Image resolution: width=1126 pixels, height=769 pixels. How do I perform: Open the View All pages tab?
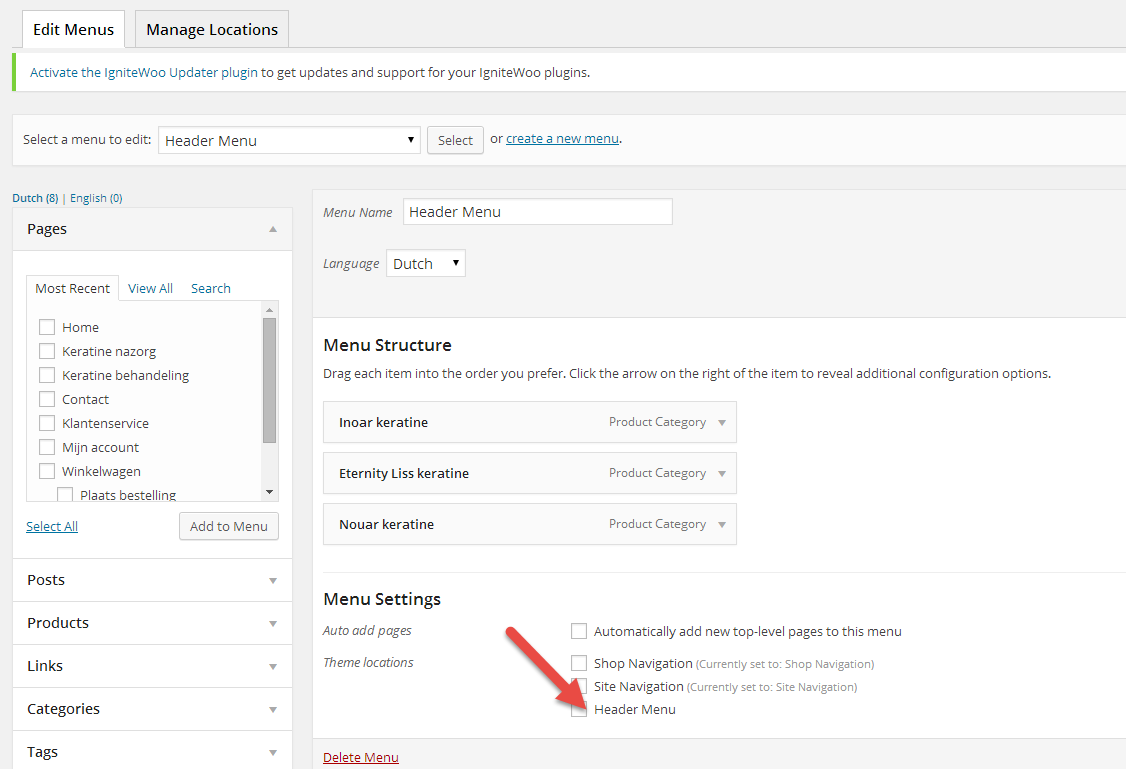point(150,288)
